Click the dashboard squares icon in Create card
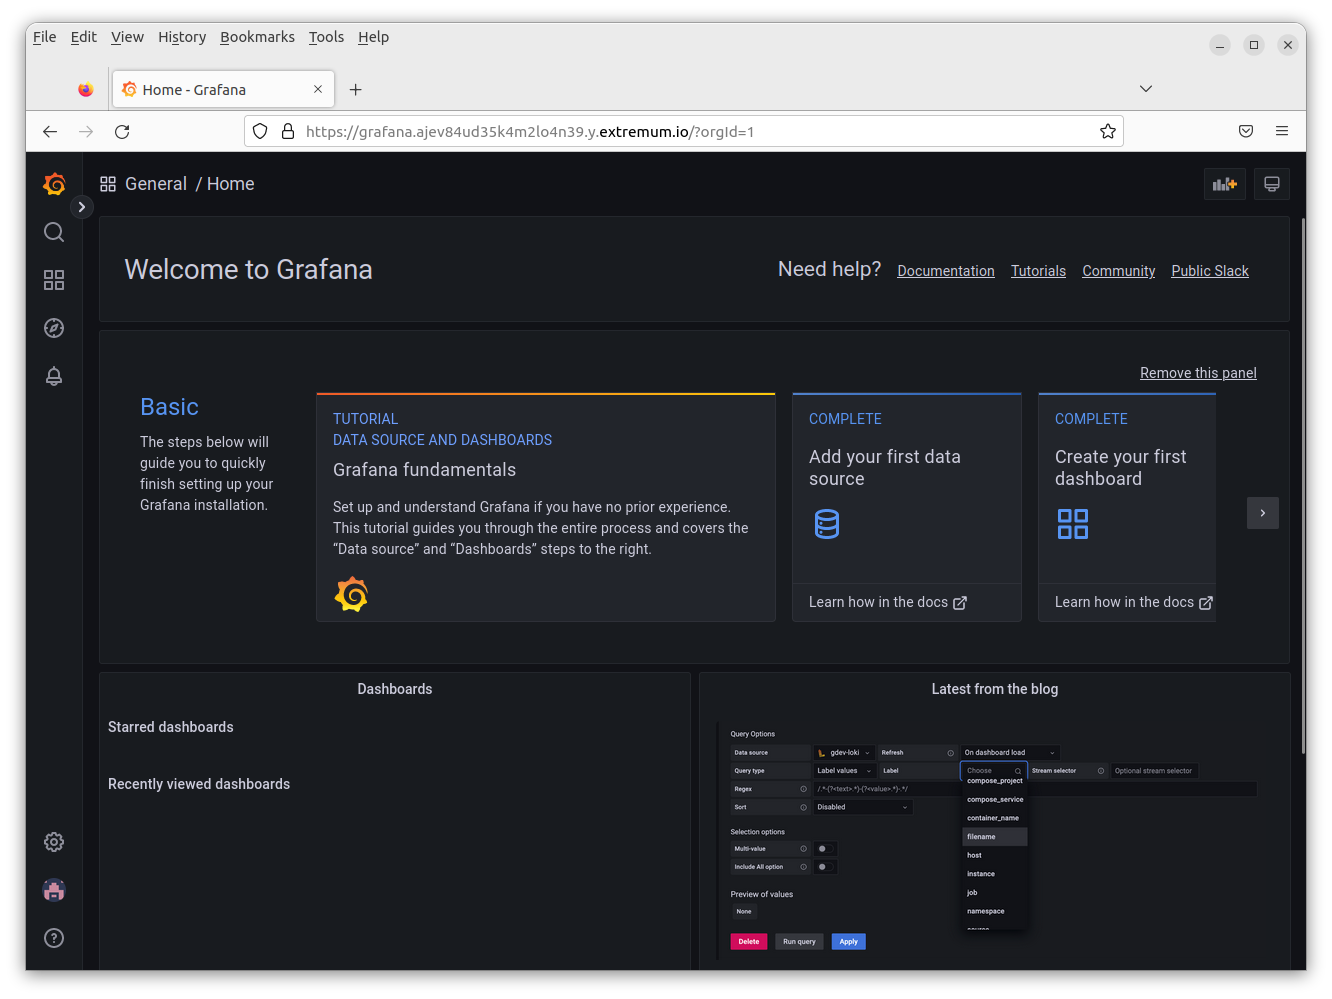The height and width of the screenshot is (999, 1332). tap(1073, 524)
